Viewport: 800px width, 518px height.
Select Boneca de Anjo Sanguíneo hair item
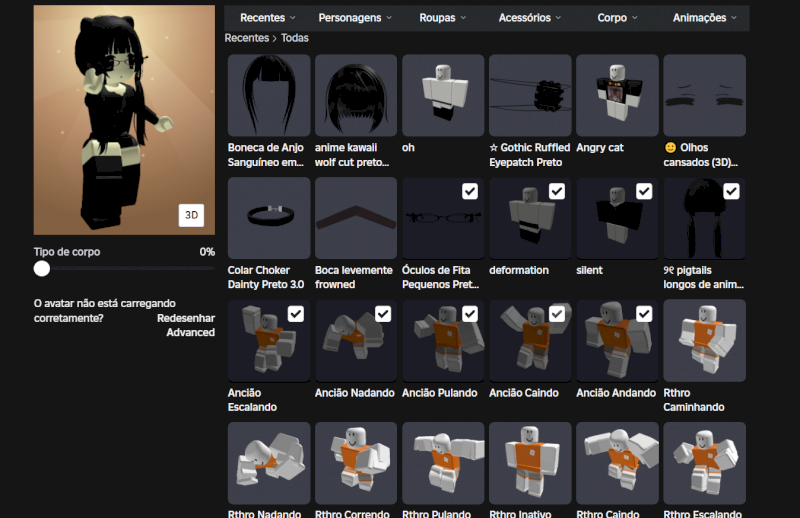coord(269,95)
